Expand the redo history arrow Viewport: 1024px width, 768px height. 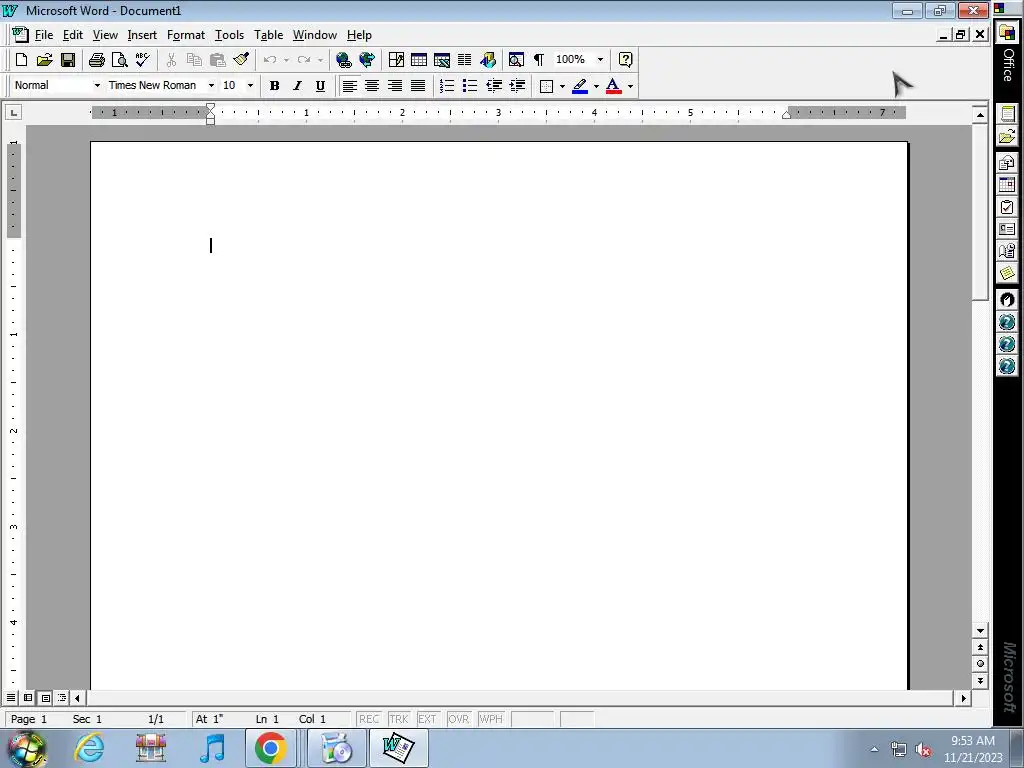pos(320,60)
